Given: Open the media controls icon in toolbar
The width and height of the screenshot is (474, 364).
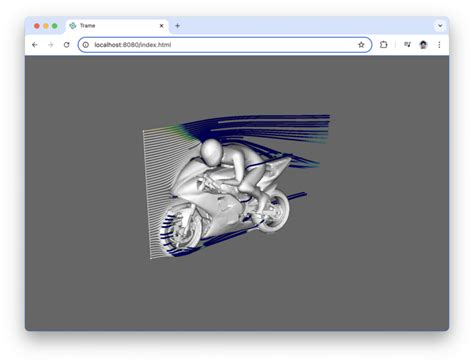Looking at the screenshot, I should tap(407, 44).
